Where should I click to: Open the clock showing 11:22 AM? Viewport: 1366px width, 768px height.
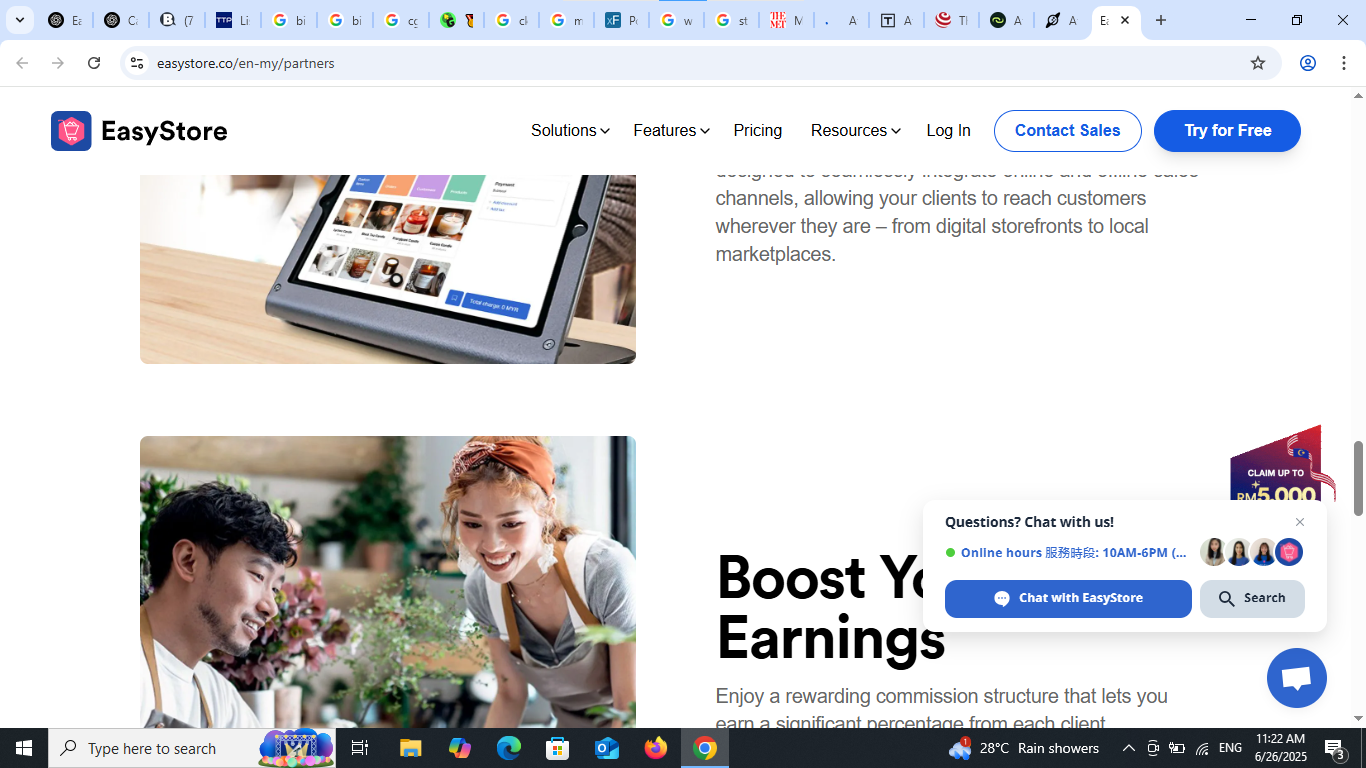[x=1281, y=748]
